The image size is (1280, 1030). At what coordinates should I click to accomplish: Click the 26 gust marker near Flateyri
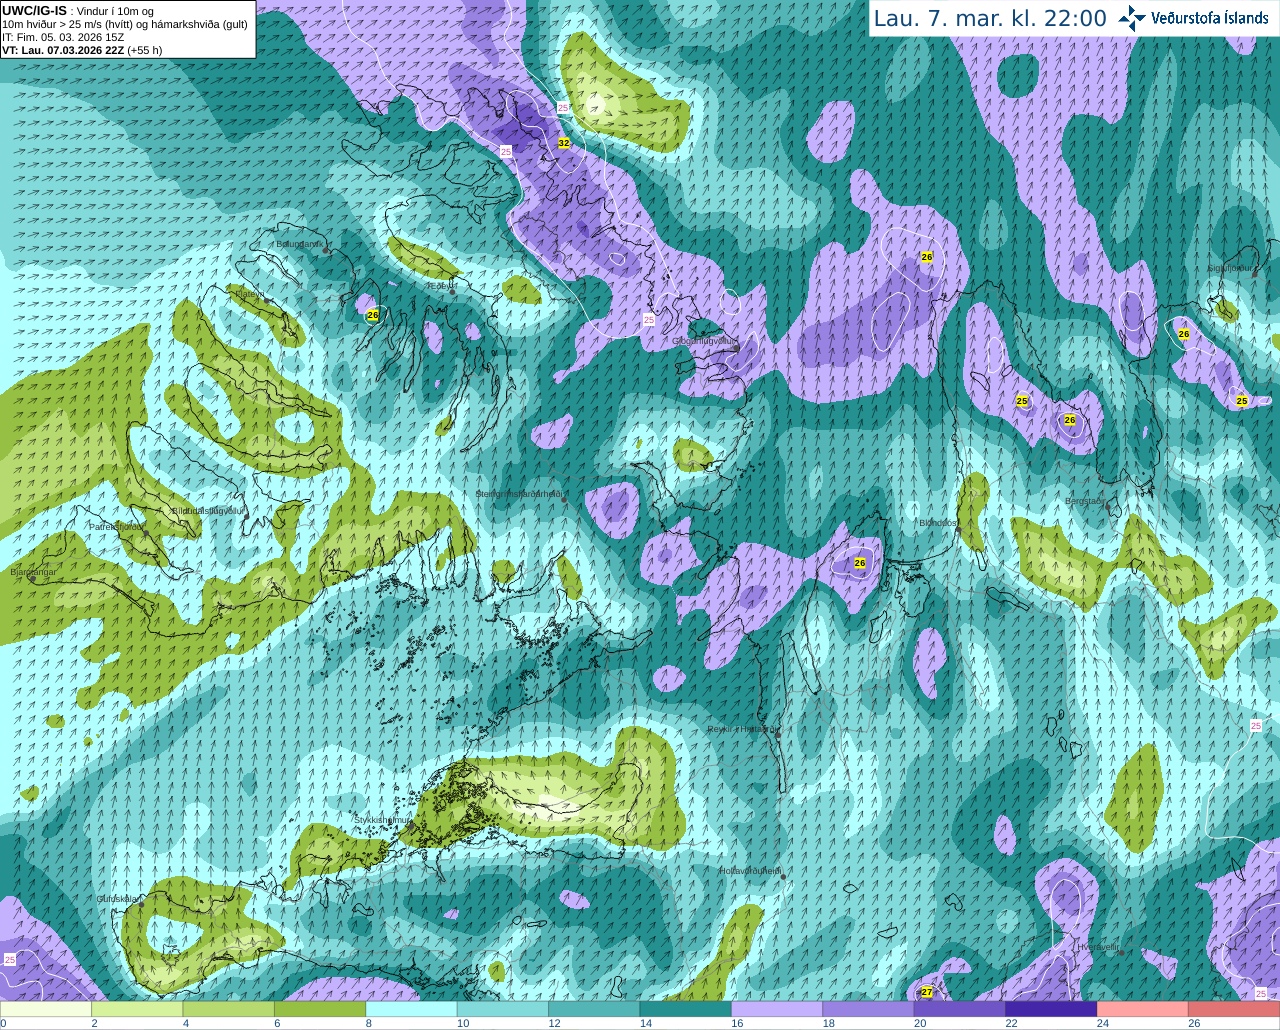click(373, 315)
